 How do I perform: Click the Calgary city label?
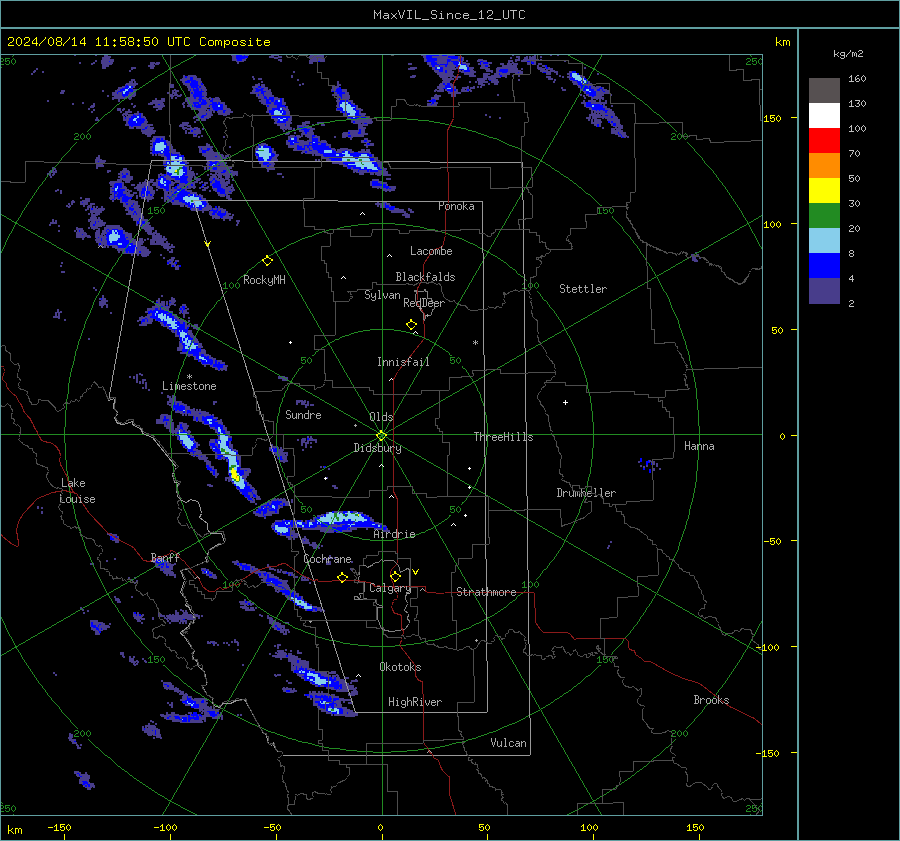pyautogui.click(x=390, y=588)
